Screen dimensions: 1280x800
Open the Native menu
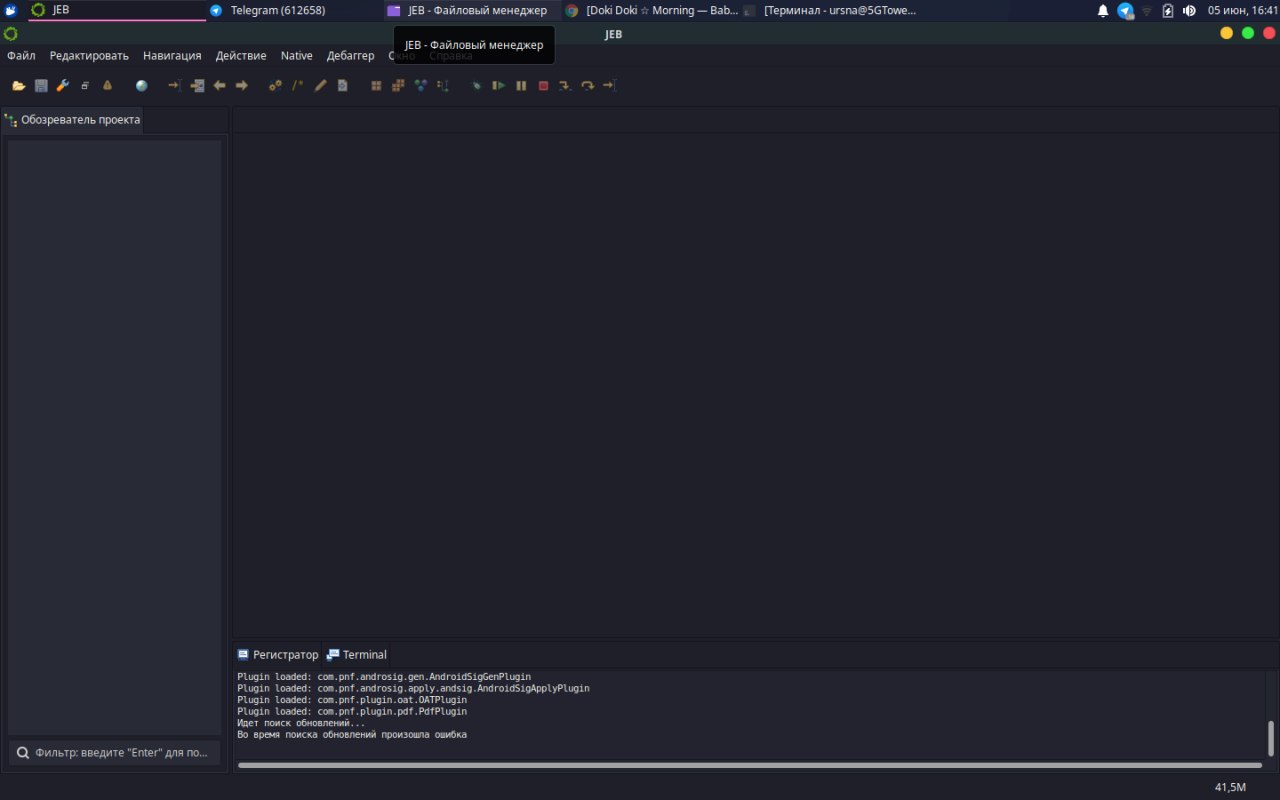(296, 56)
